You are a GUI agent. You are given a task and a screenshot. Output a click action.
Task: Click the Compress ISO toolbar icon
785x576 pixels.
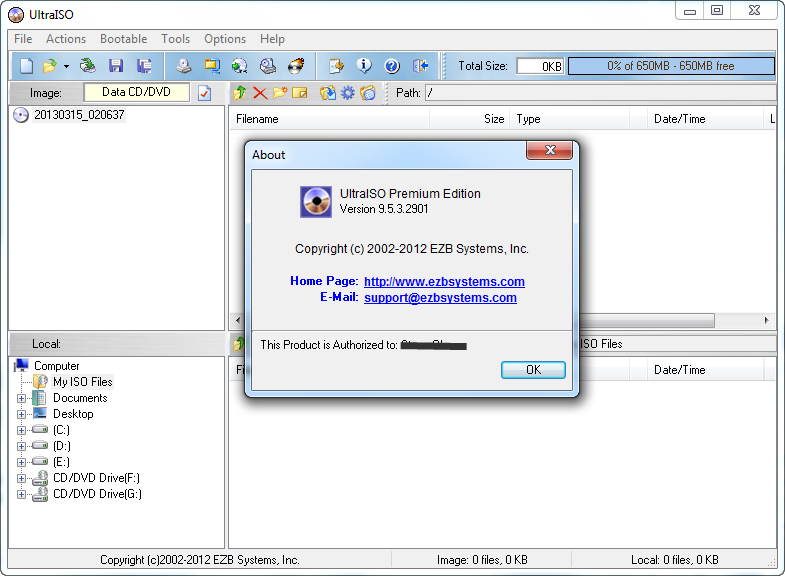click(212, 66)
